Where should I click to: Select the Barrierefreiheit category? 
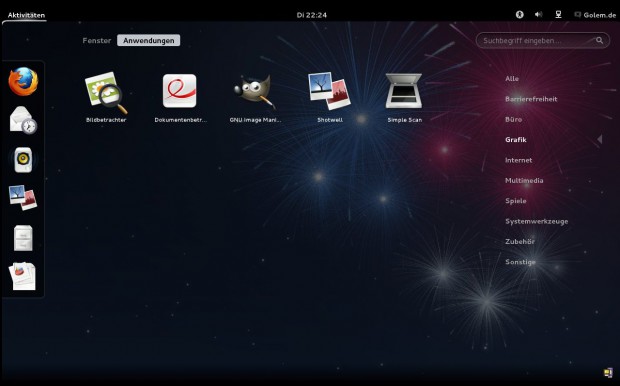point(531,99)
